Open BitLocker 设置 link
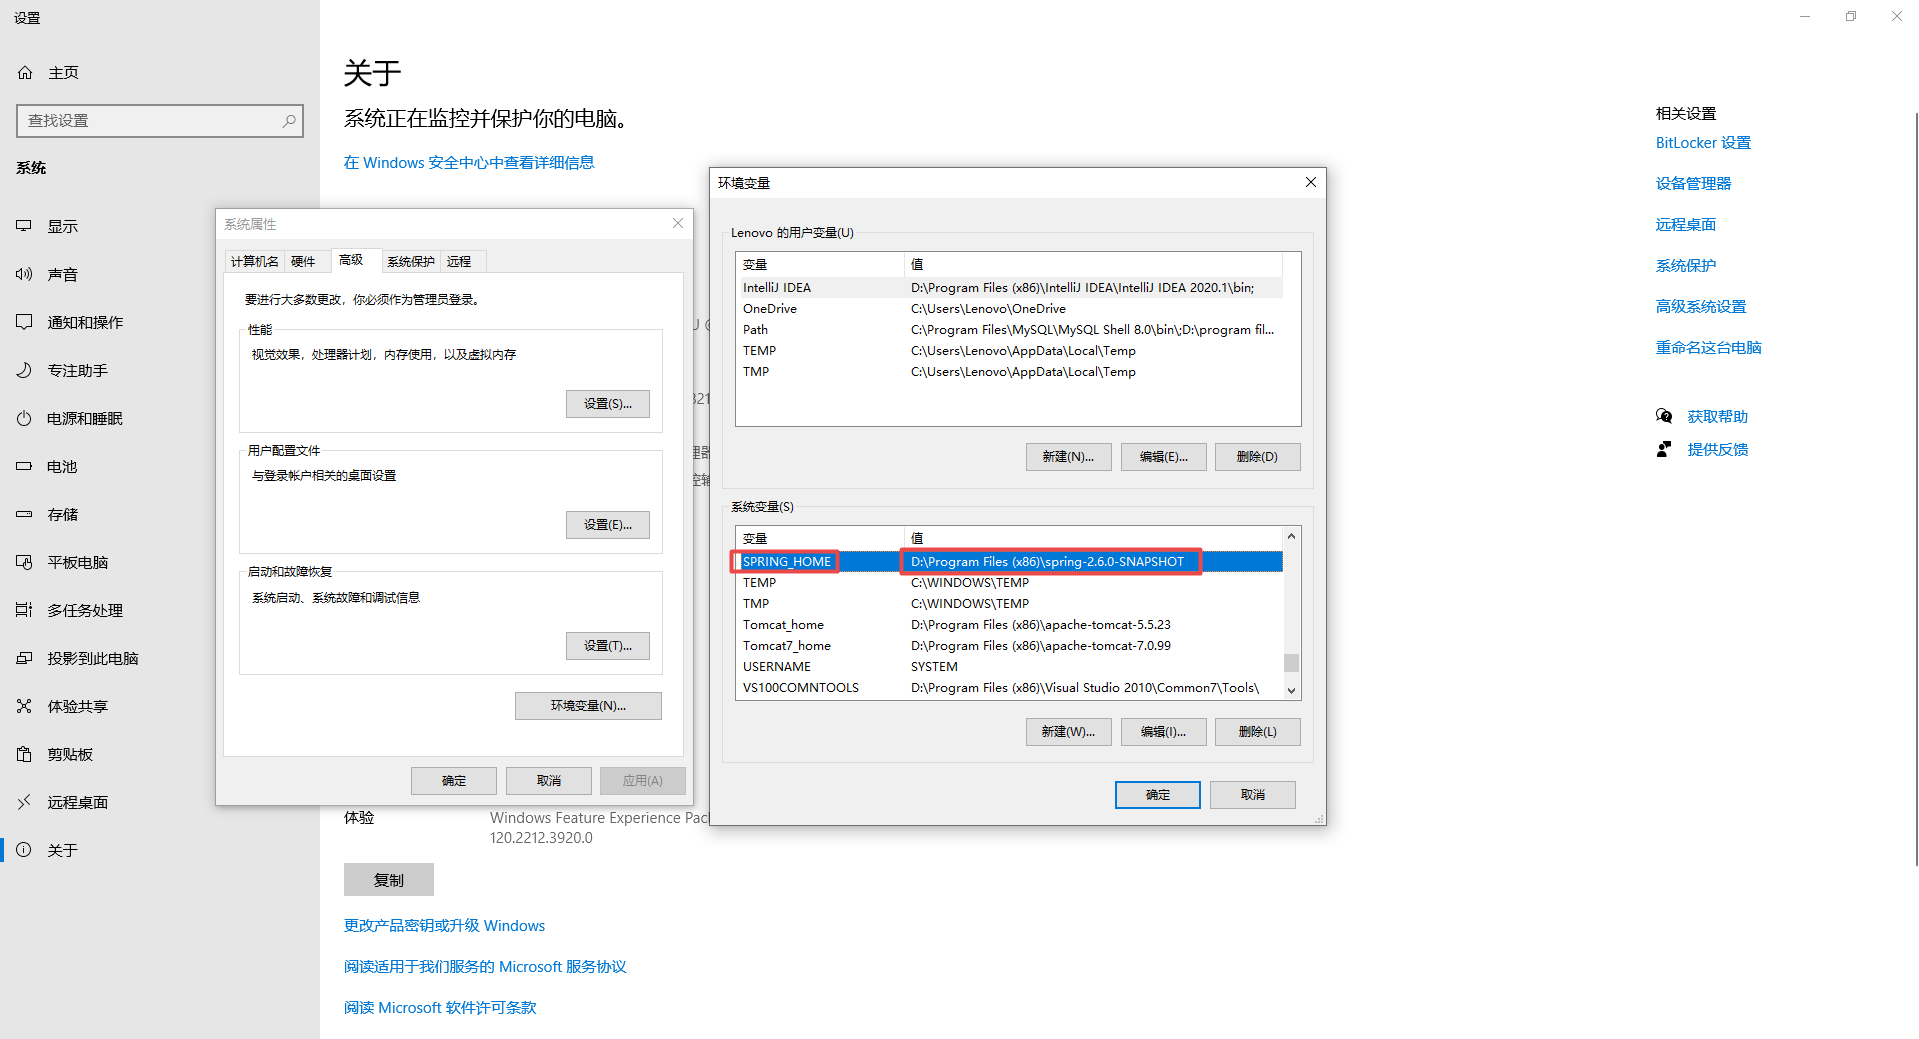This screenshot has width=1919, height=1039. pos(1703,143)
